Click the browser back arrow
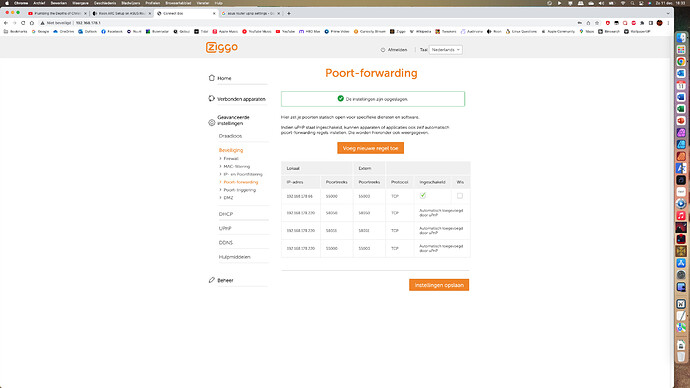The height and width of the screenshot is (388, 690). [x=6, y=23]
